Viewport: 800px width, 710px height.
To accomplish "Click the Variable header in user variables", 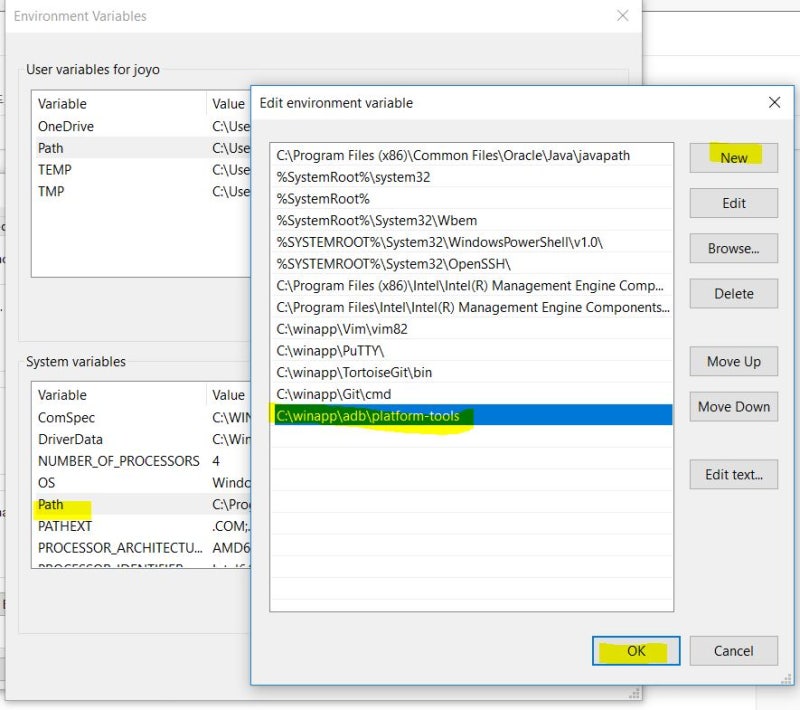I will (119, 104).
